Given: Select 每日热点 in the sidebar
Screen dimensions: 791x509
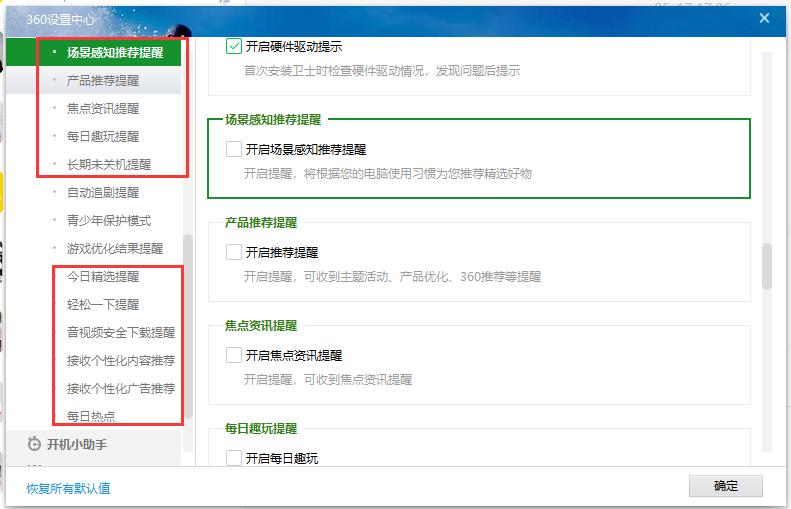Looking at the screenshot, I should [x=93, y=417].
